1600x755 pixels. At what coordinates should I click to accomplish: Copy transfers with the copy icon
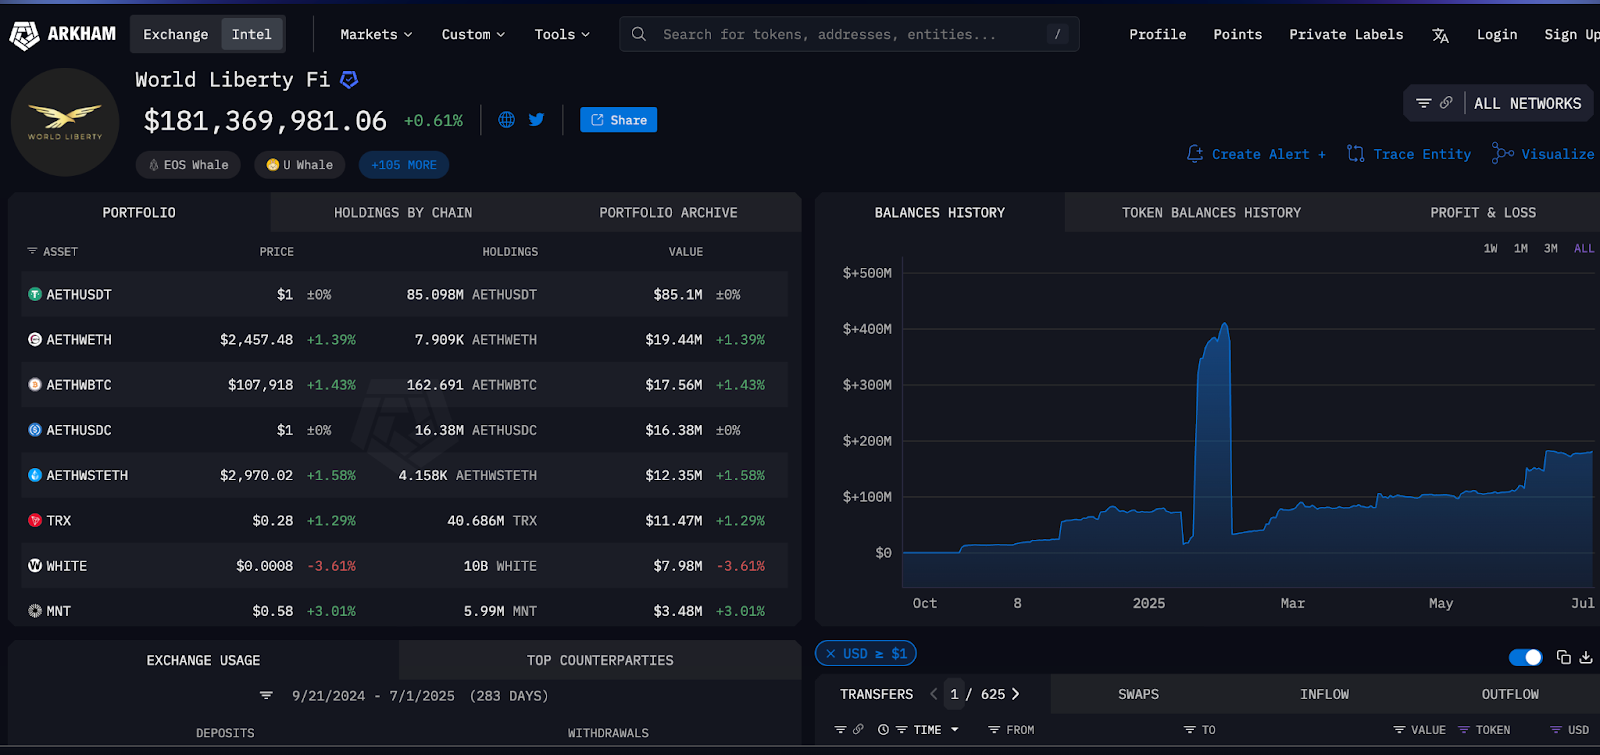click(x=1564, y=657)
